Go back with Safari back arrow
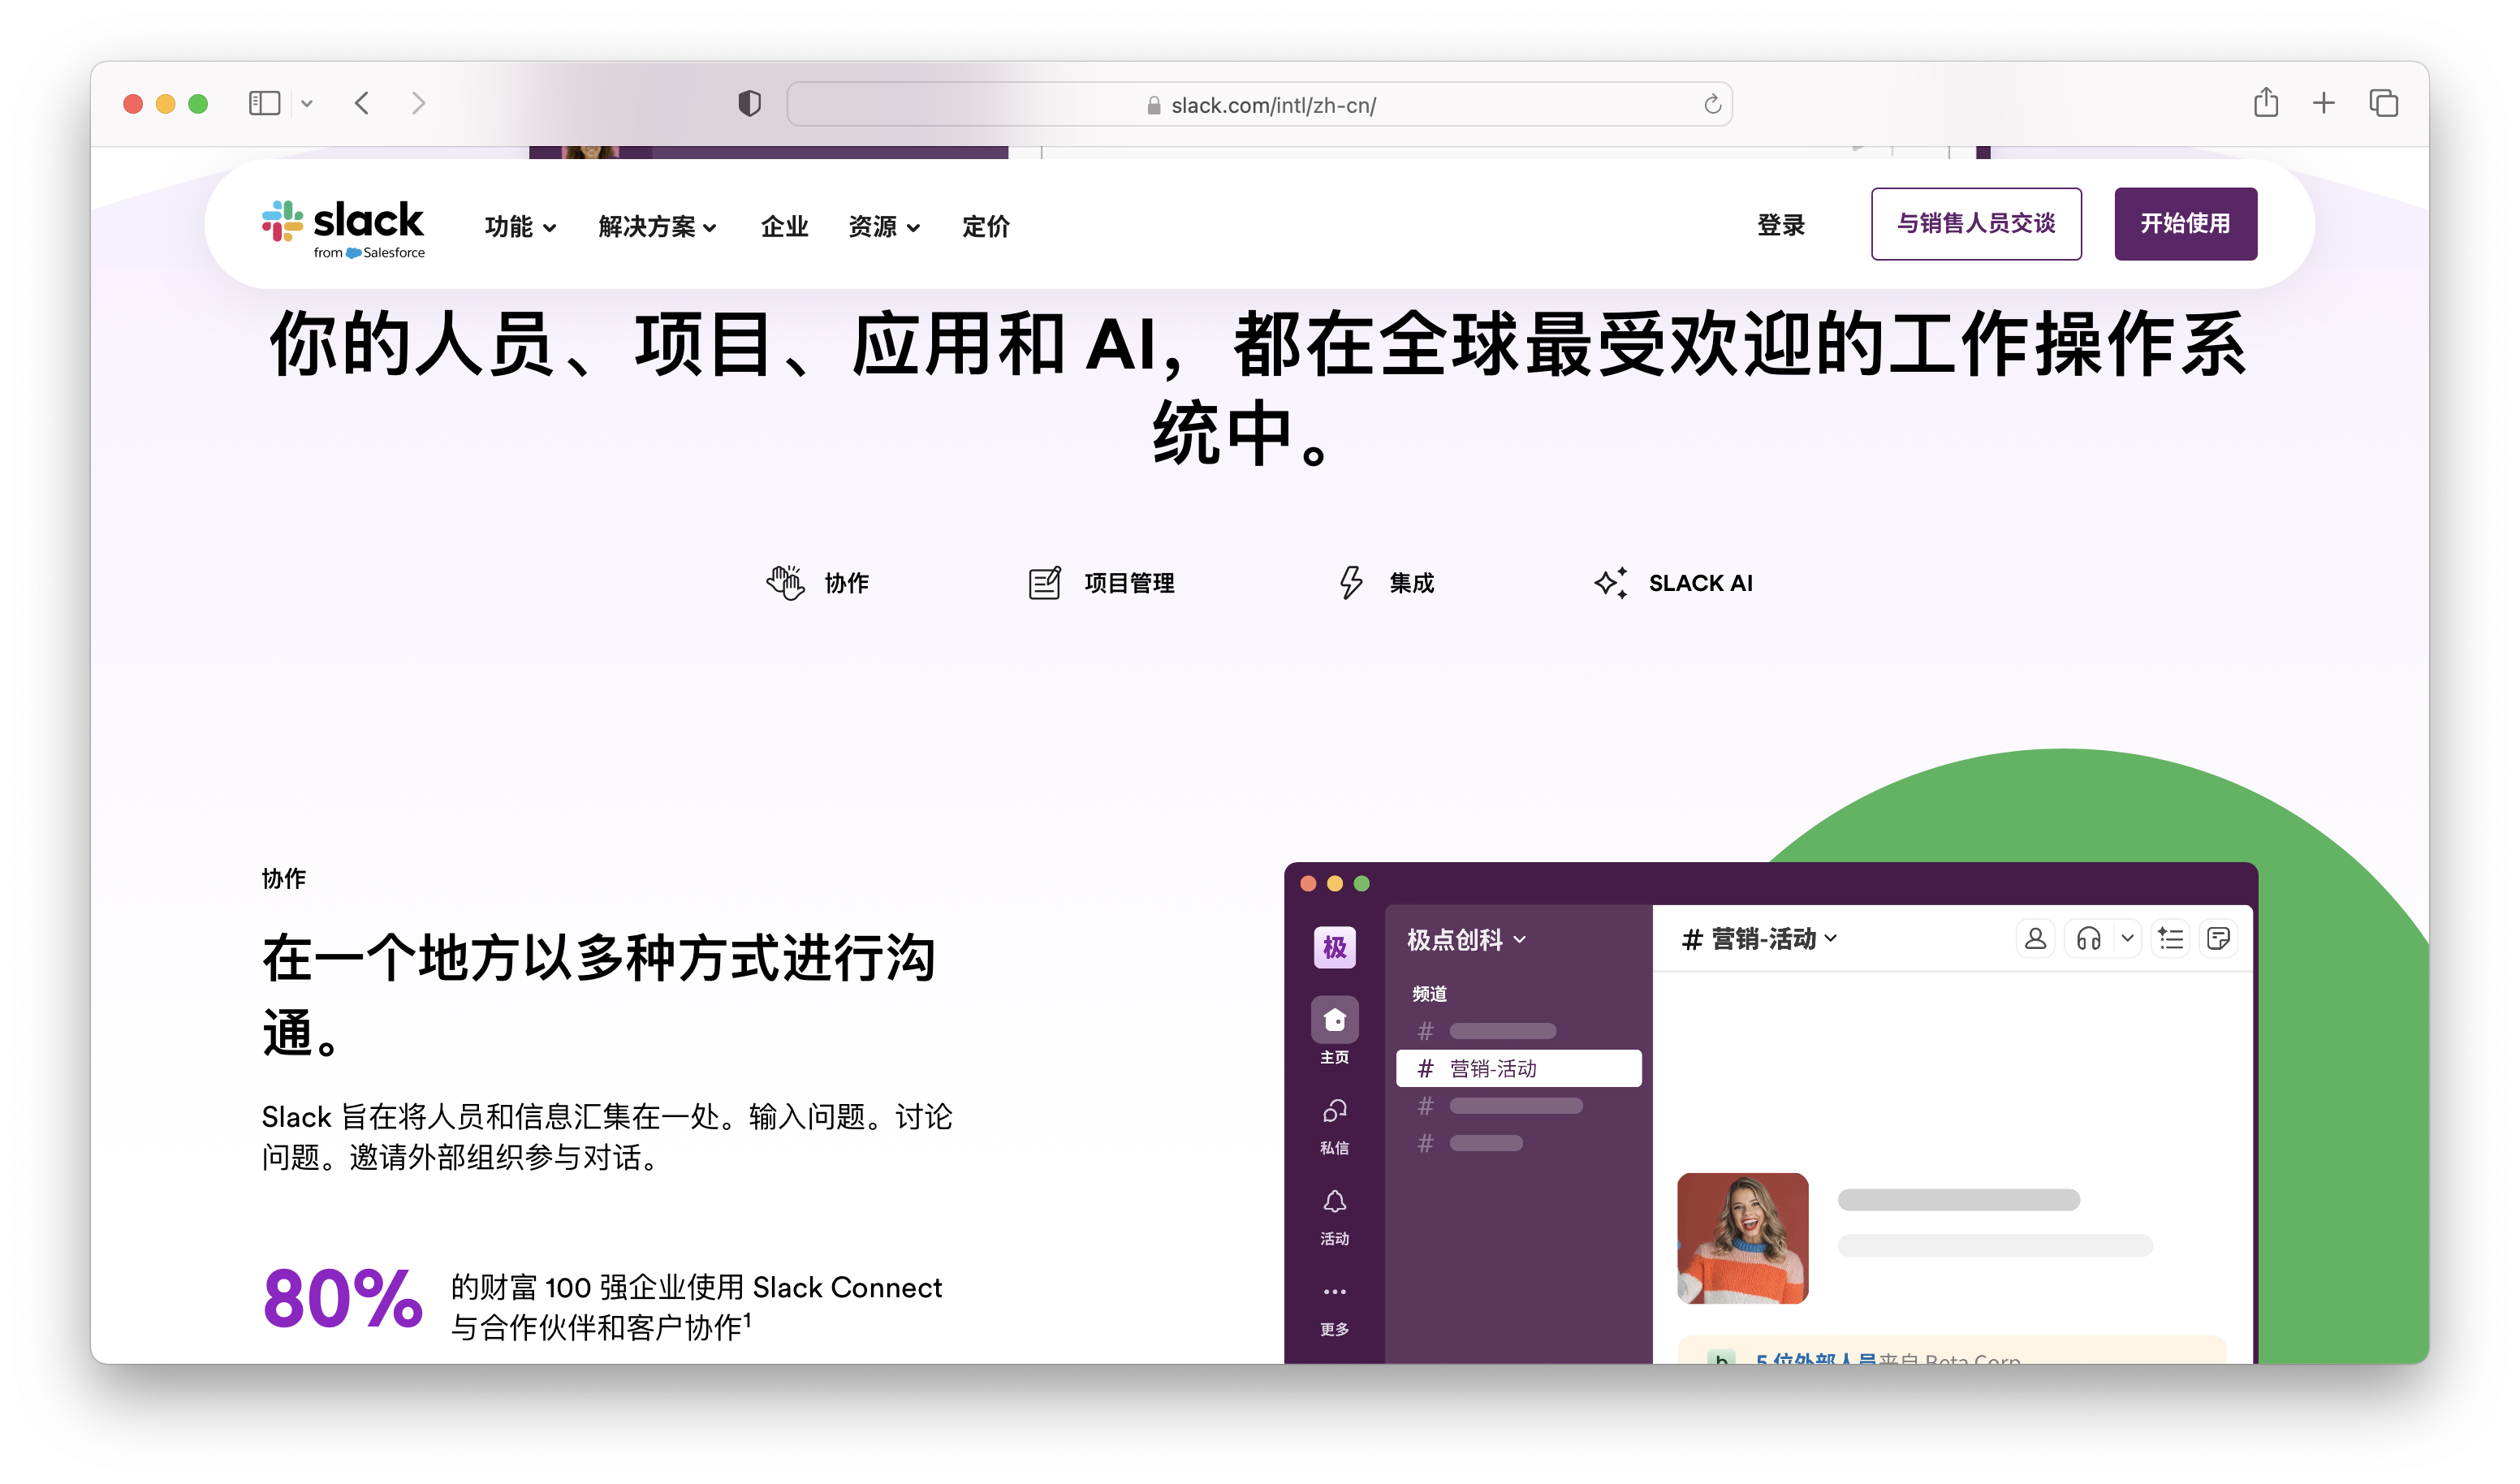The height and width of the screenshot is (1484, 2520). click(x=362, y=103)
